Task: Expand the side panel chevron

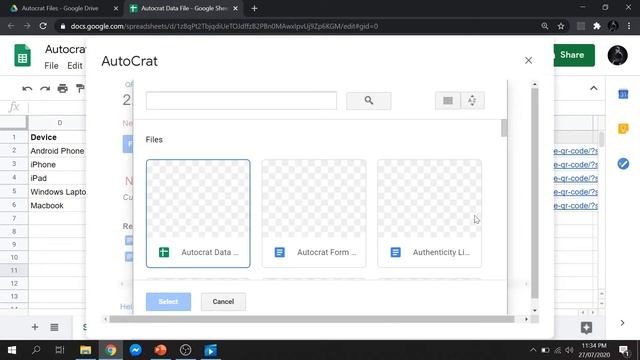Action: (x=622, y=323)
